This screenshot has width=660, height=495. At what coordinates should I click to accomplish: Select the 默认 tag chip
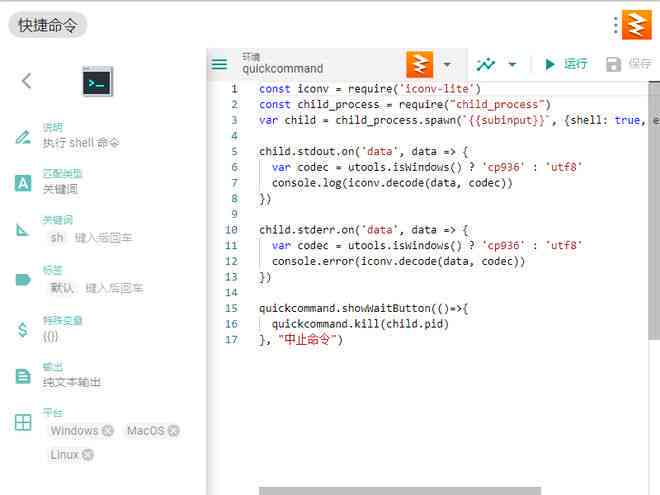62,288
